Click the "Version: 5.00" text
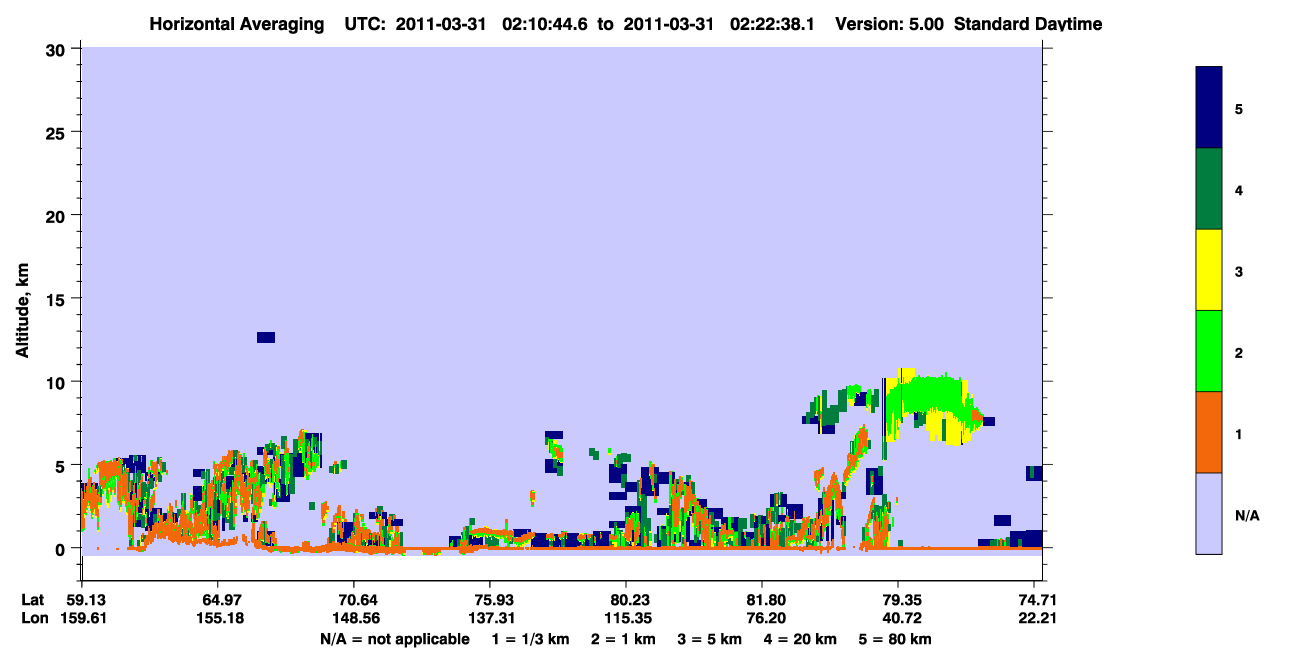The image size is (1300, 667). 889,23
